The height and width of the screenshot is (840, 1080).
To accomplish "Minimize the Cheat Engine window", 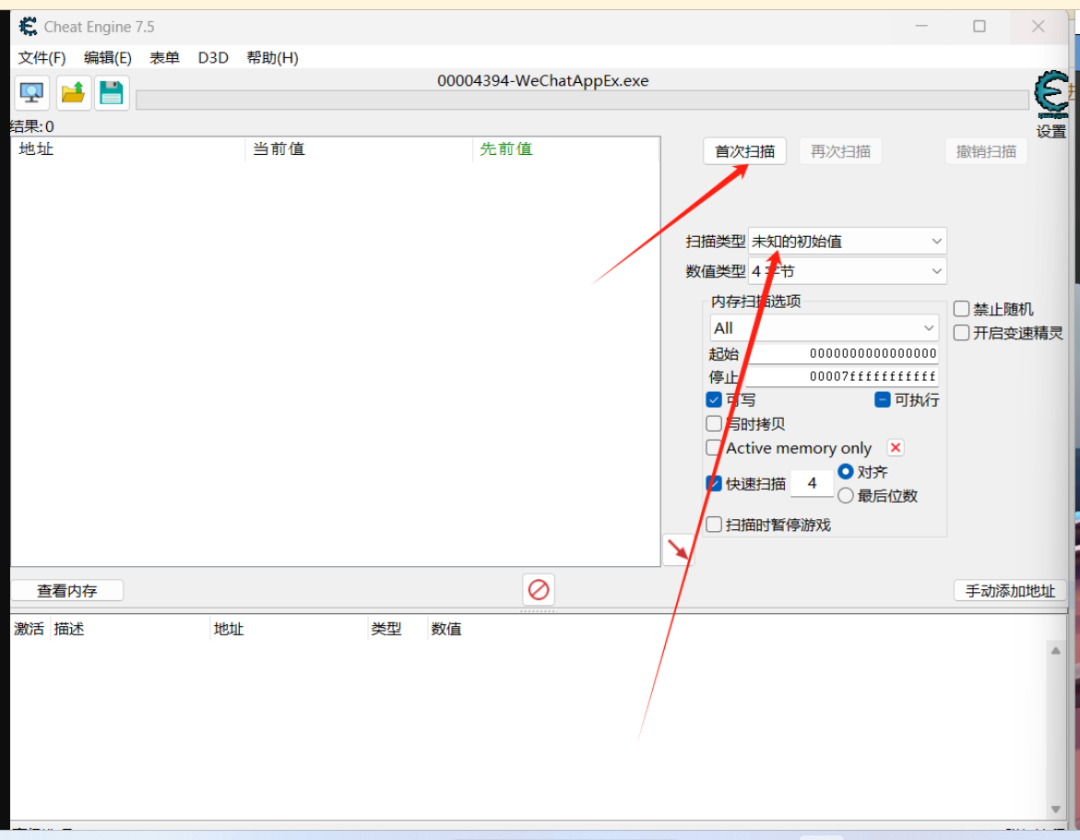I will [x=922, y=26].
